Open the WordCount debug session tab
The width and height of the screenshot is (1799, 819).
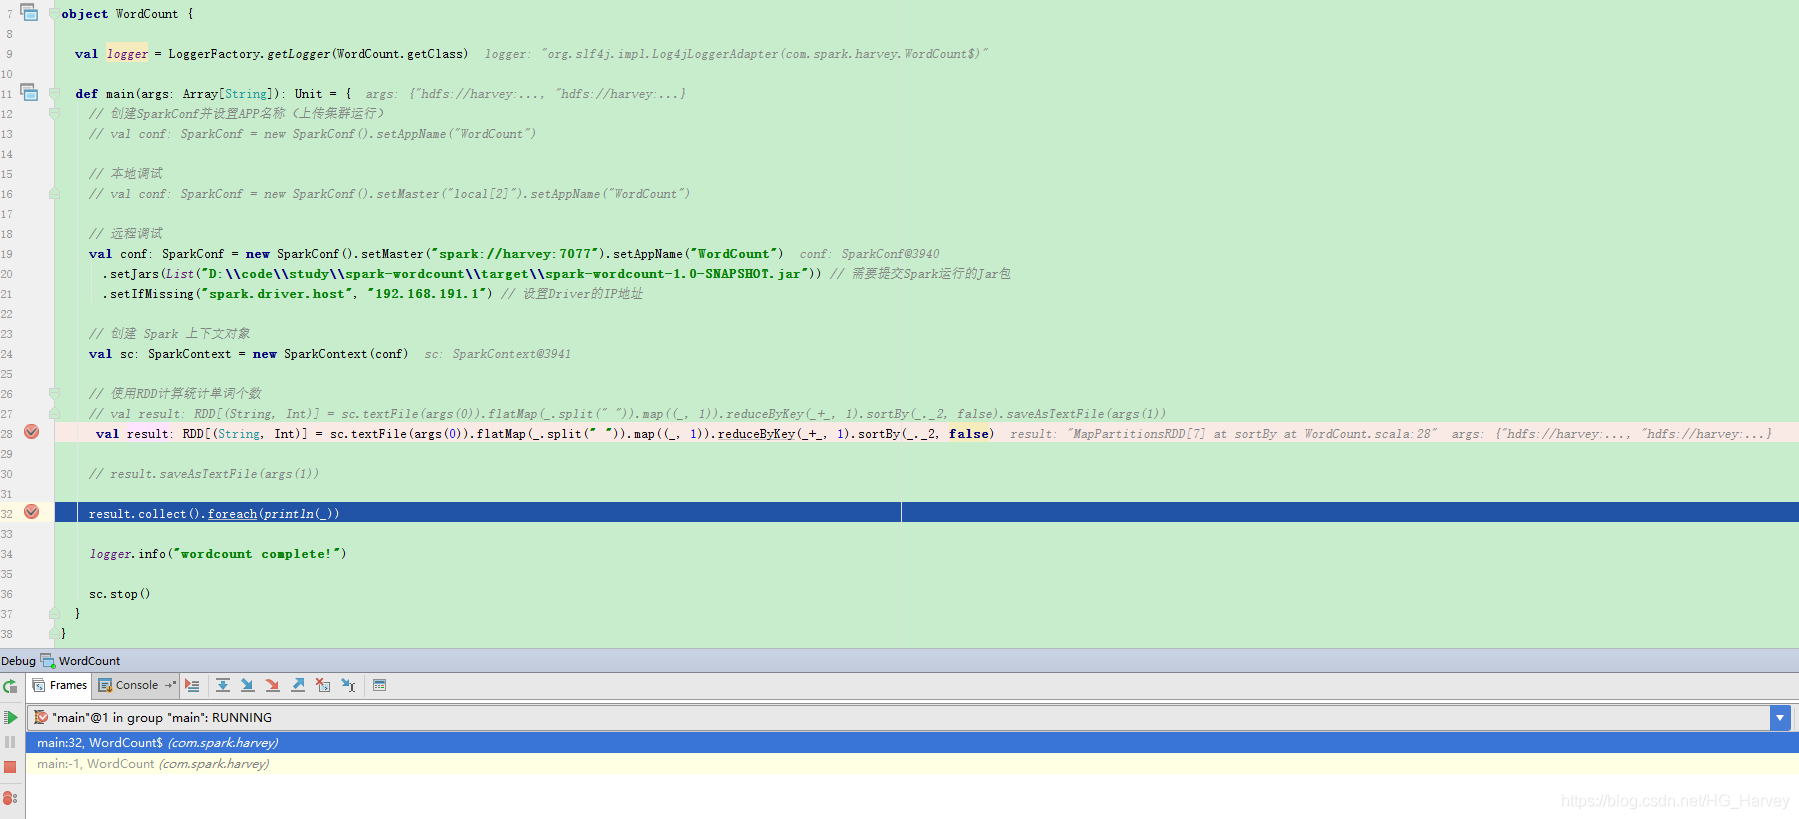pyautogui.click(x=80, y=661)
